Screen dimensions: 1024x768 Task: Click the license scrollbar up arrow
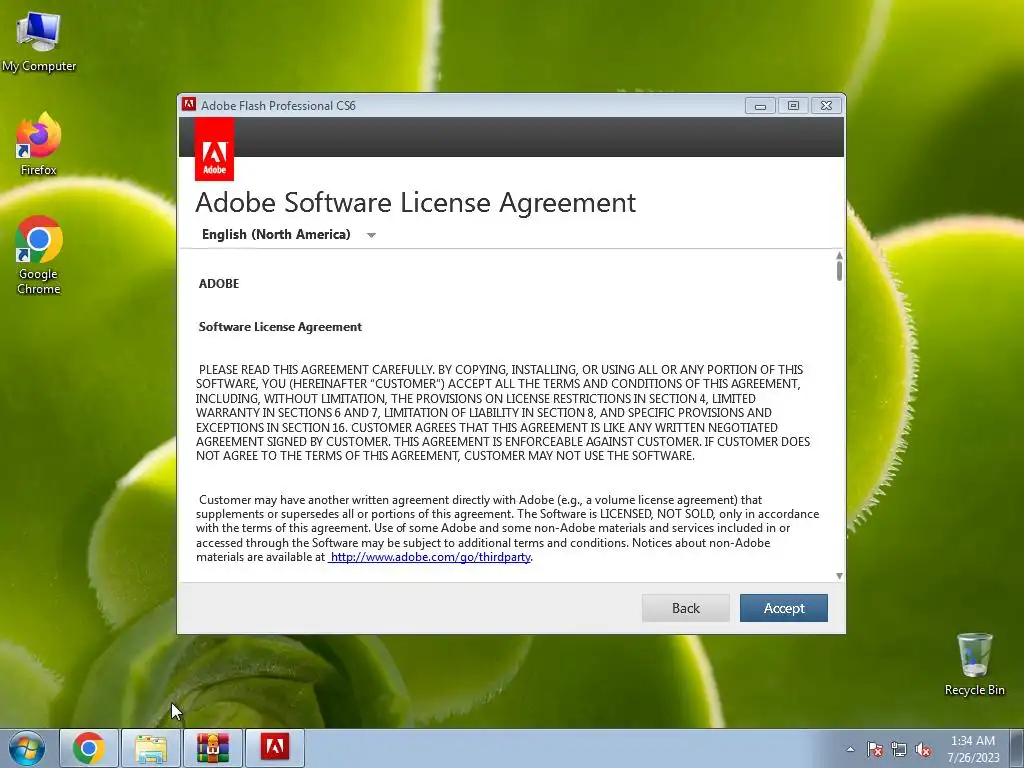click(x=839, y=255)
